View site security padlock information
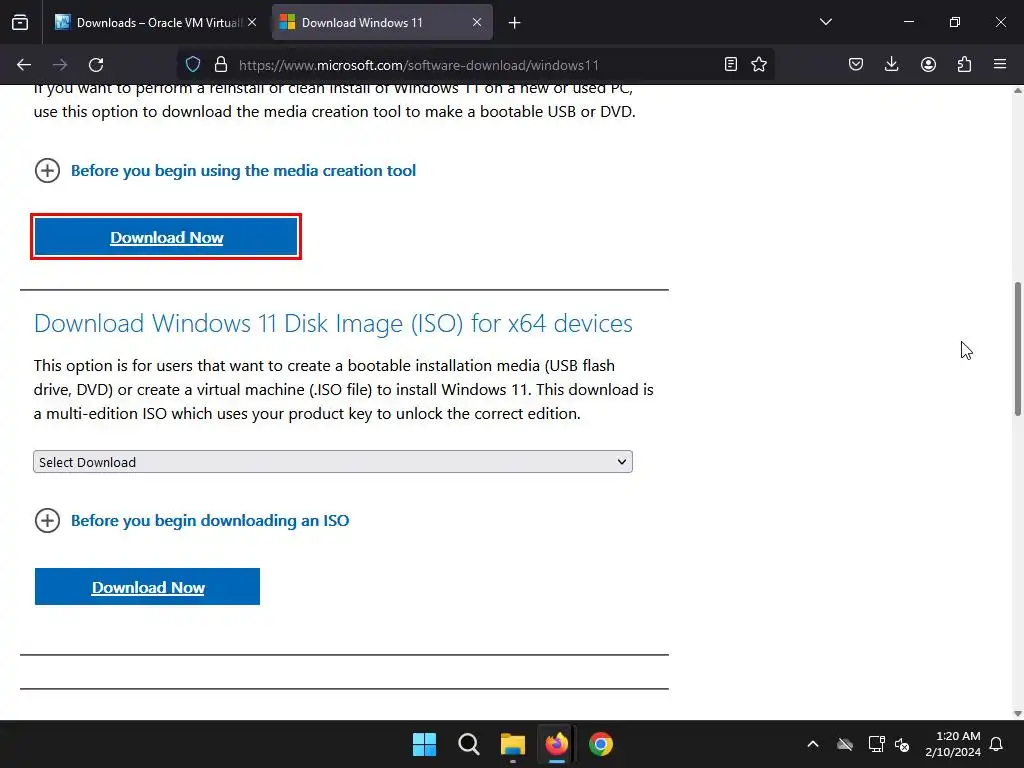 pyautogui.click(x=221, y=65)
